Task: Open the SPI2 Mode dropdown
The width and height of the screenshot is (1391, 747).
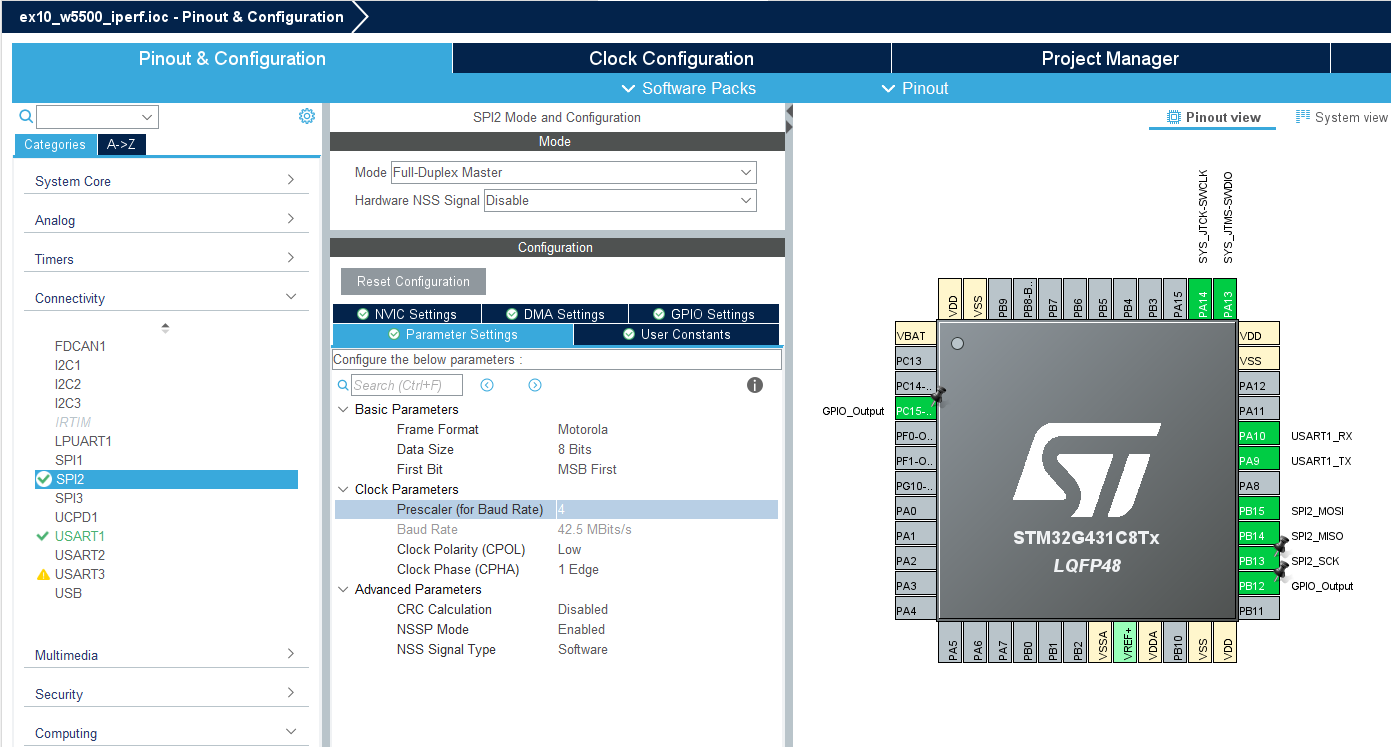Action: click(573, 173)
